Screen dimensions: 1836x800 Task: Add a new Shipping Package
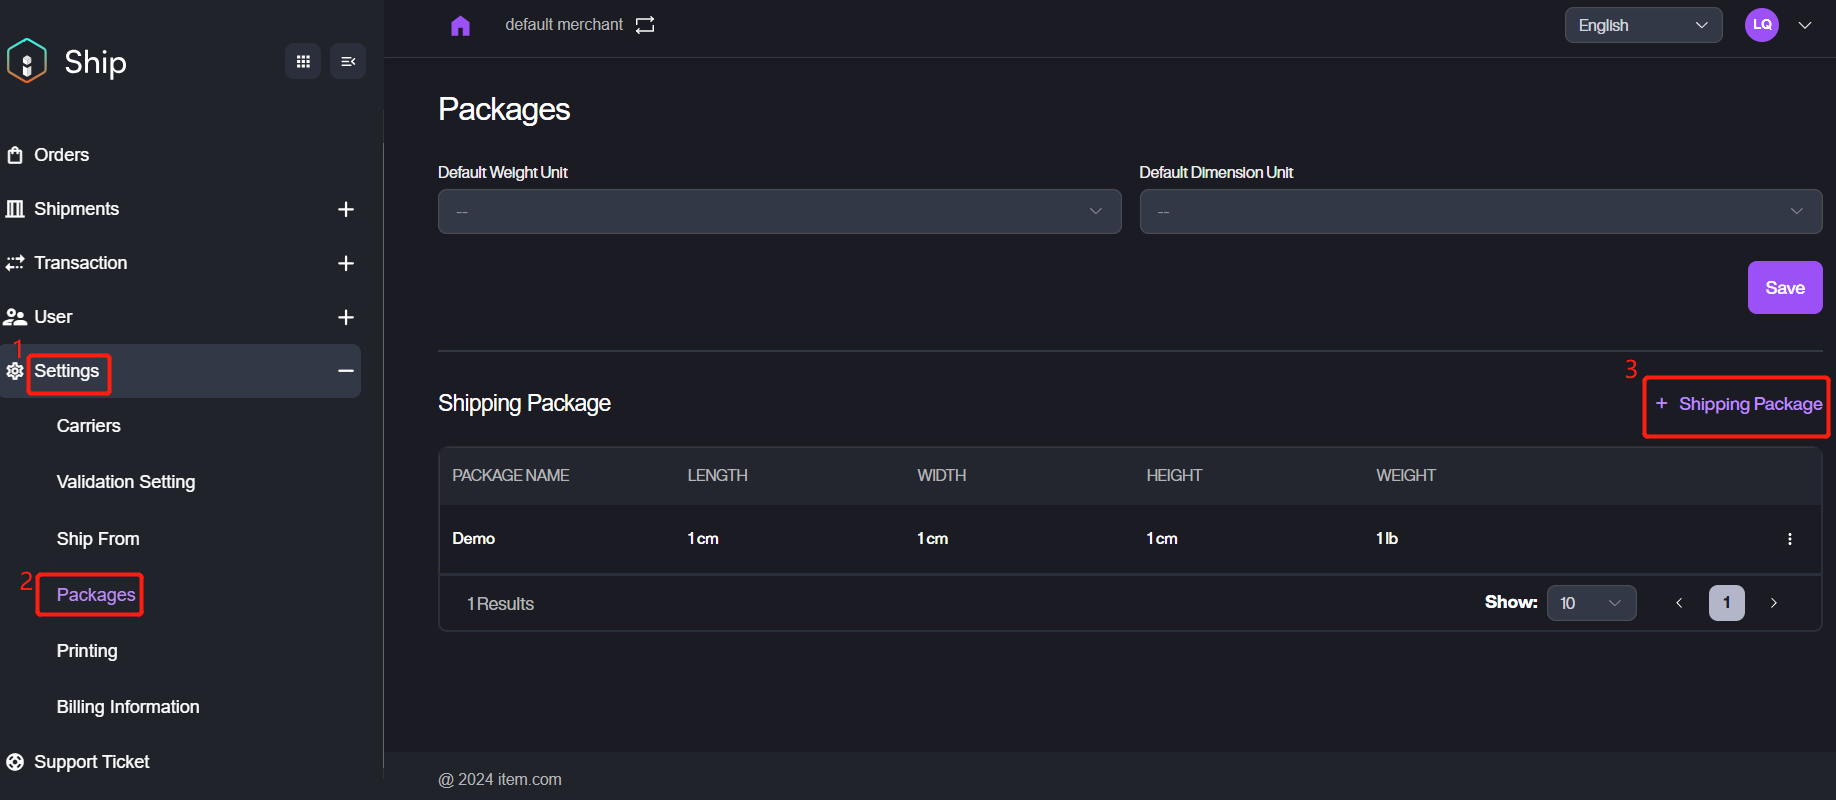click(1738, 405)
